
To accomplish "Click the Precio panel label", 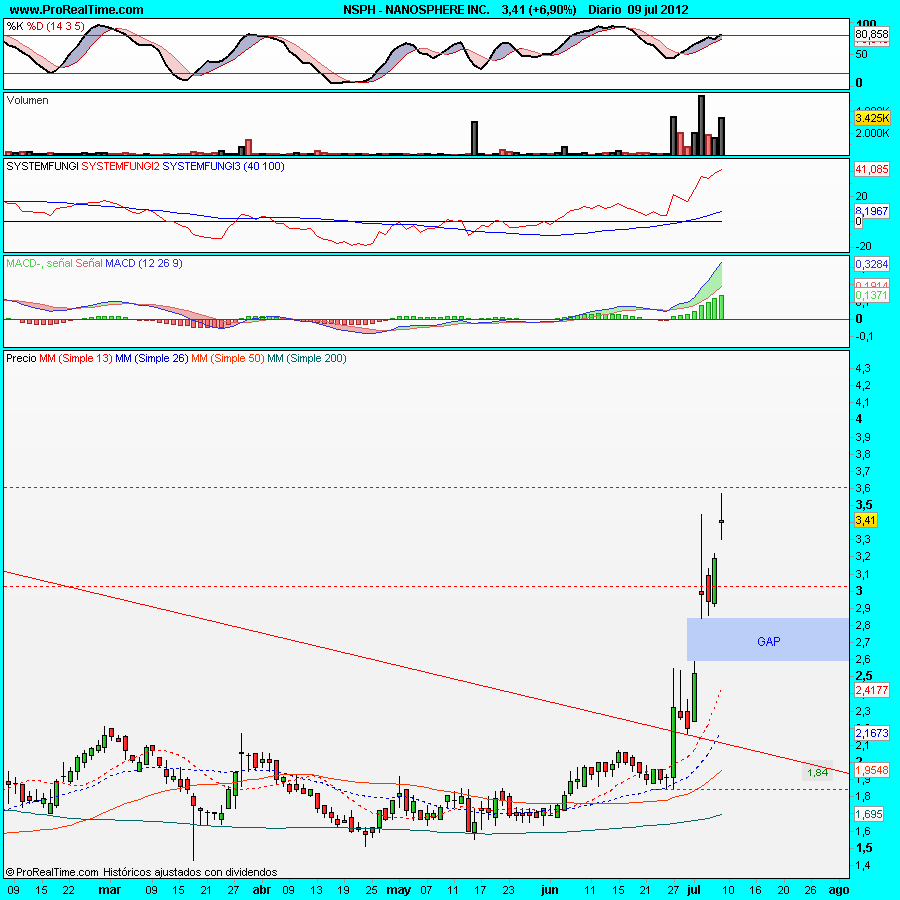I will (21, 359).
